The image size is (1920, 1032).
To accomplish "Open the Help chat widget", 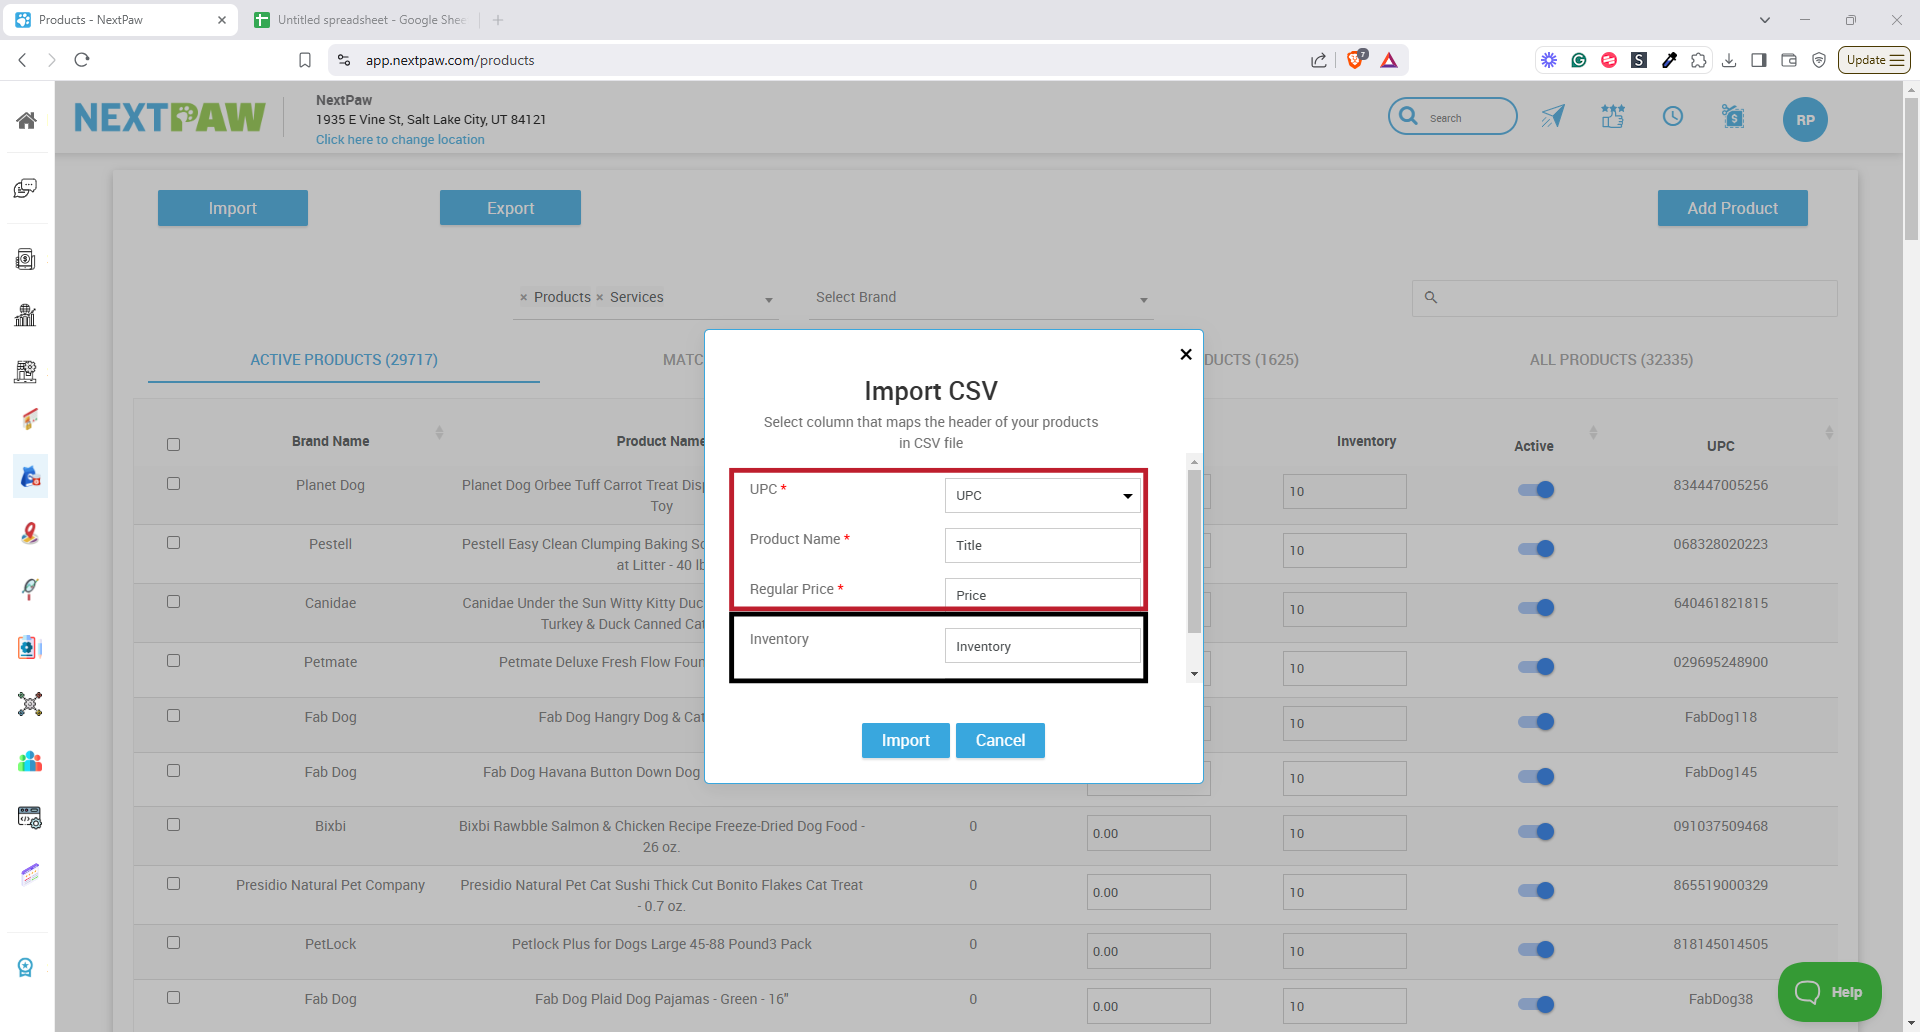I will click(1829, 992).
